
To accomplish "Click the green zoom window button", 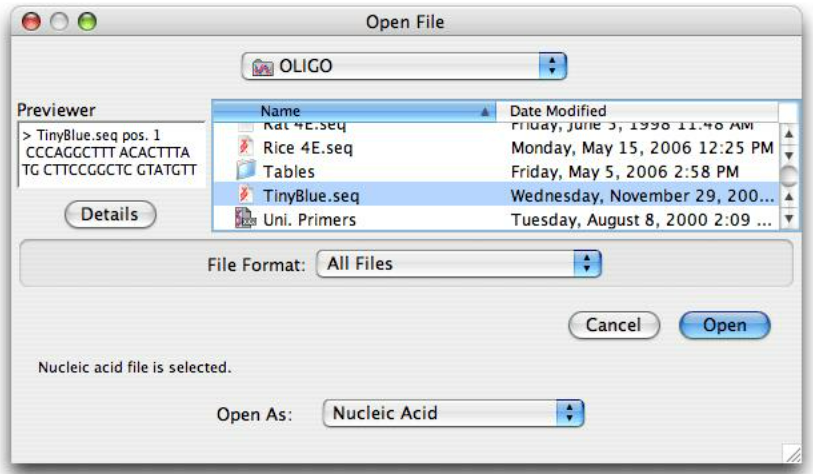I will [x=86, y=21].
